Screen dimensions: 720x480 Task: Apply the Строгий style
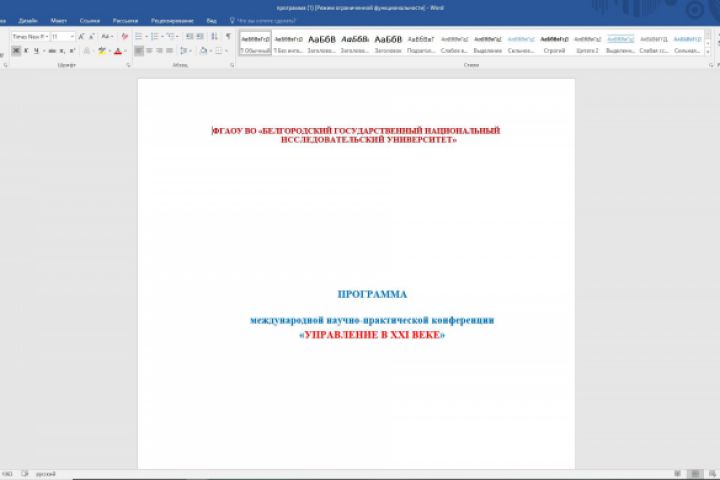pyautogui.click(x=554, y=43)
